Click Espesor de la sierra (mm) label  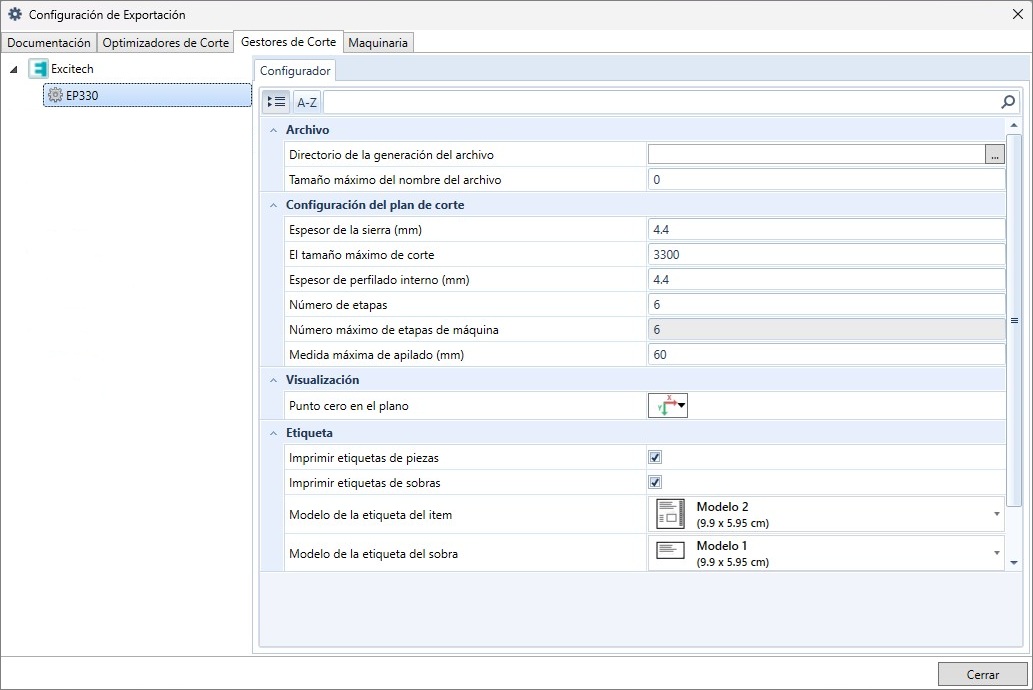[x=355, y=230]
